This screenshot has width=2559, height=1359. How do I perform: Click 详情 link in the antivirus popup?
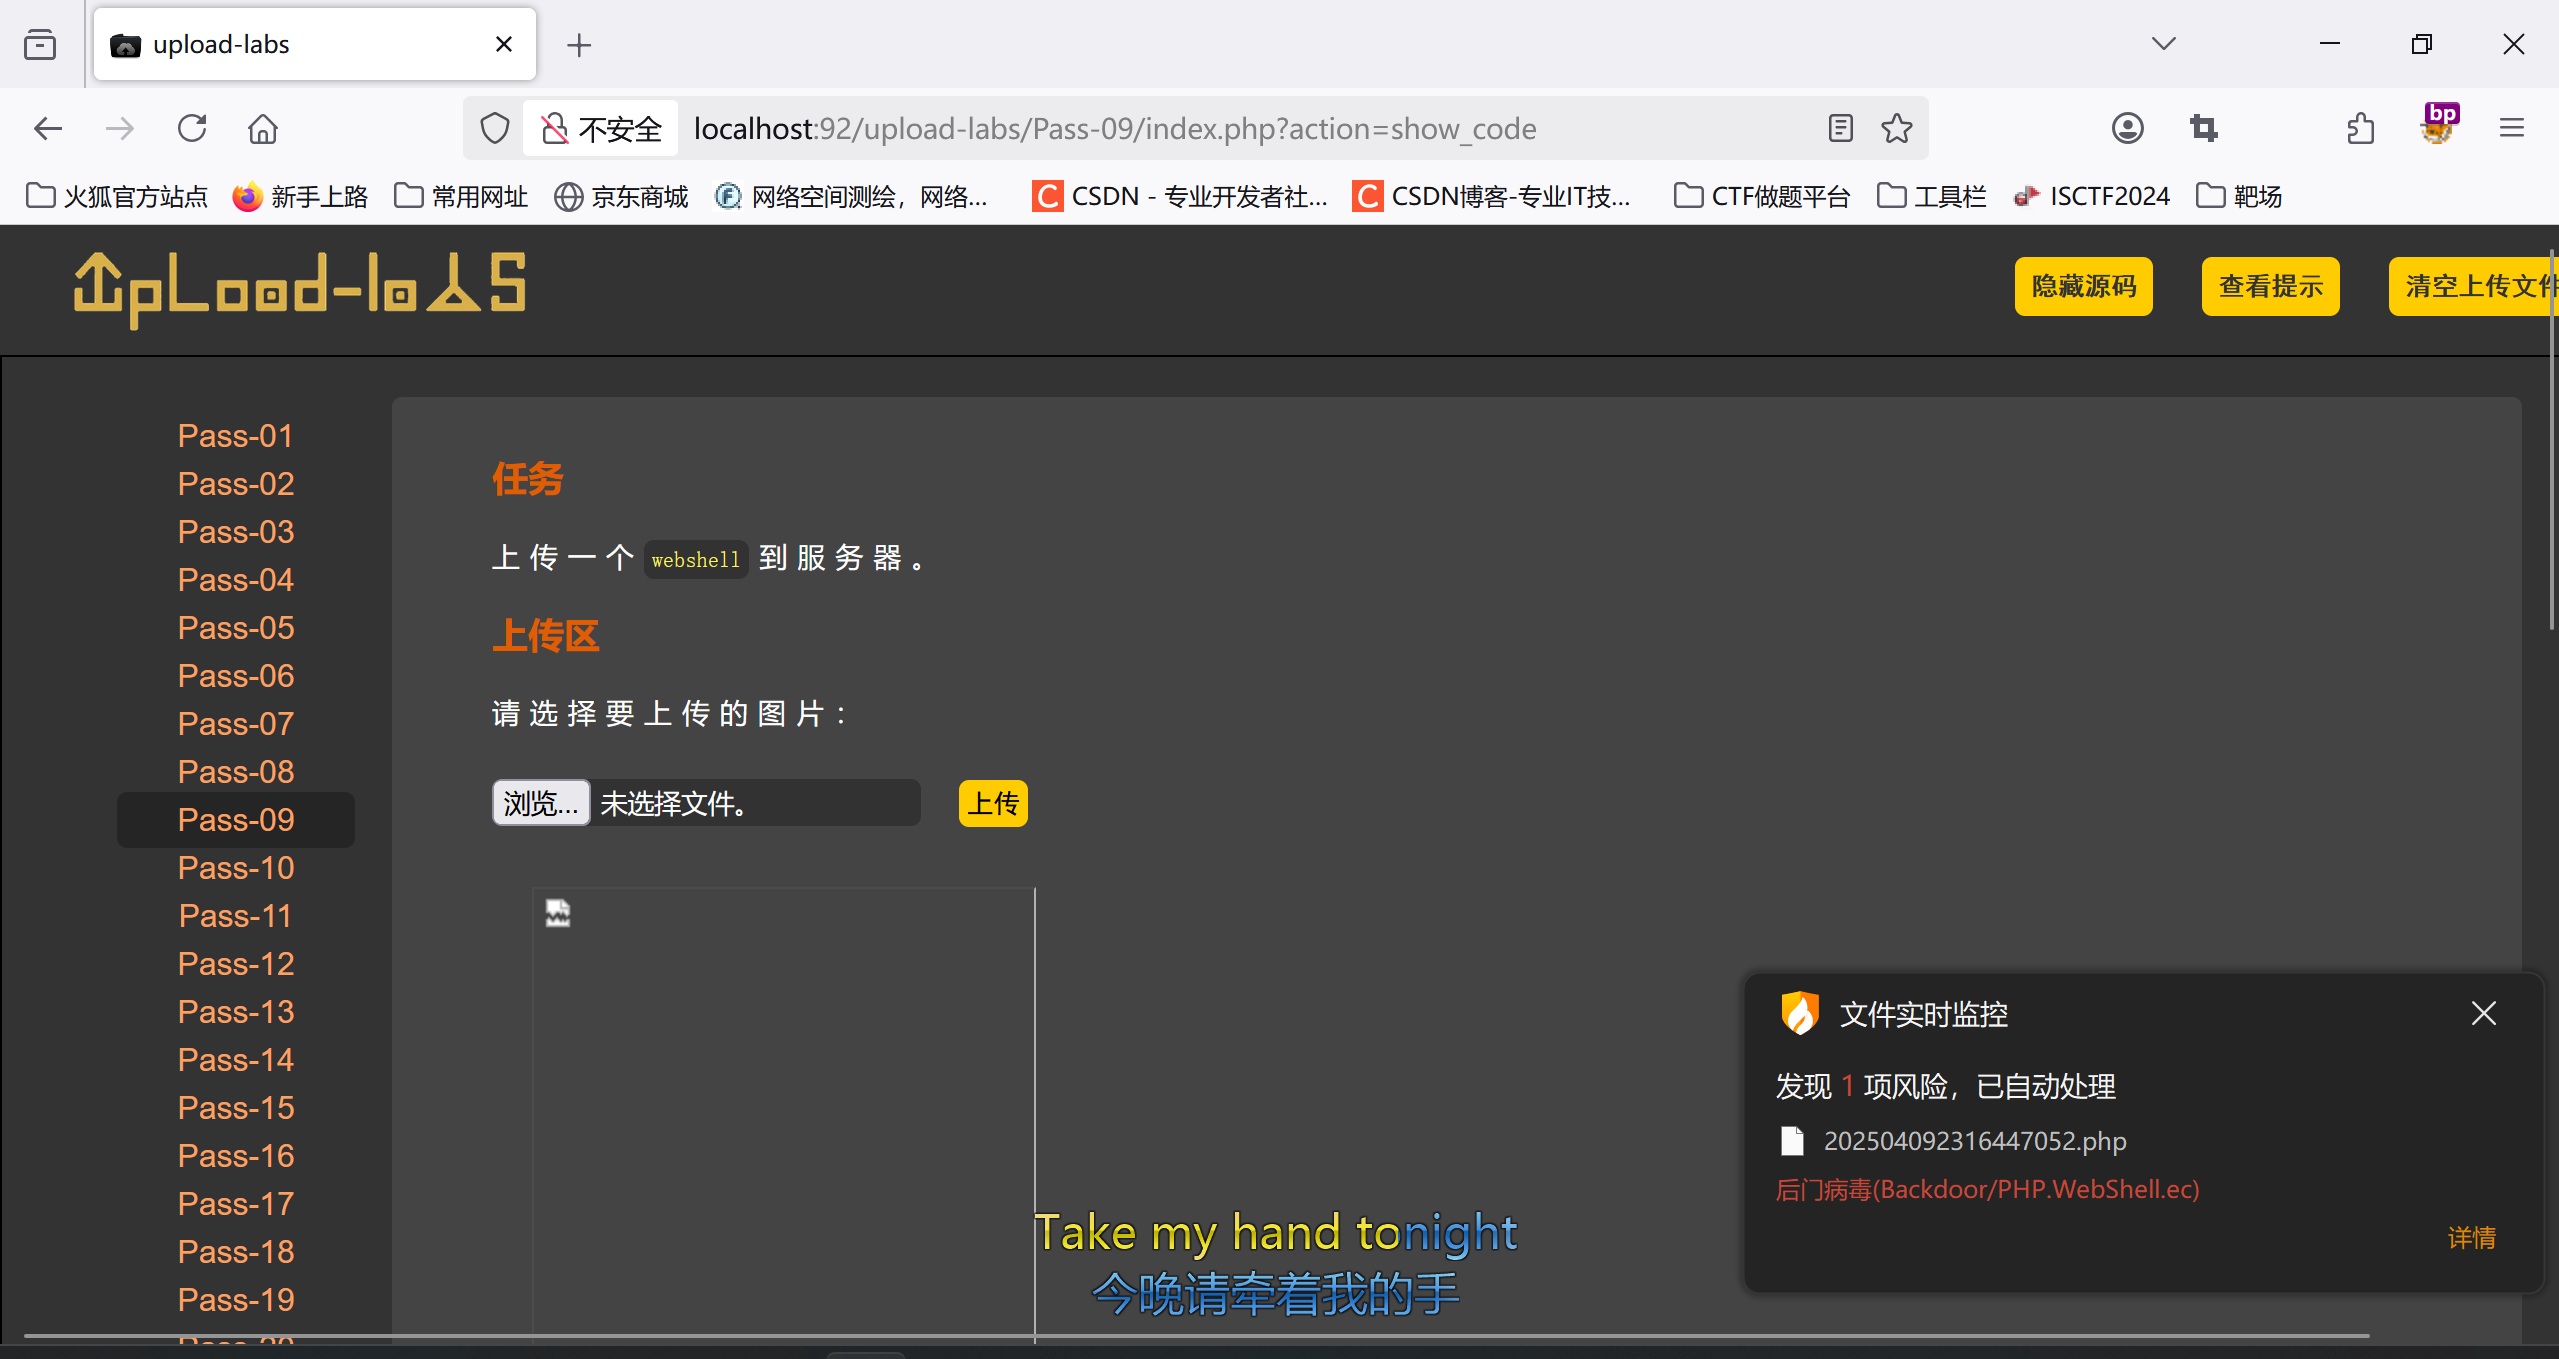(2471, 1238)
